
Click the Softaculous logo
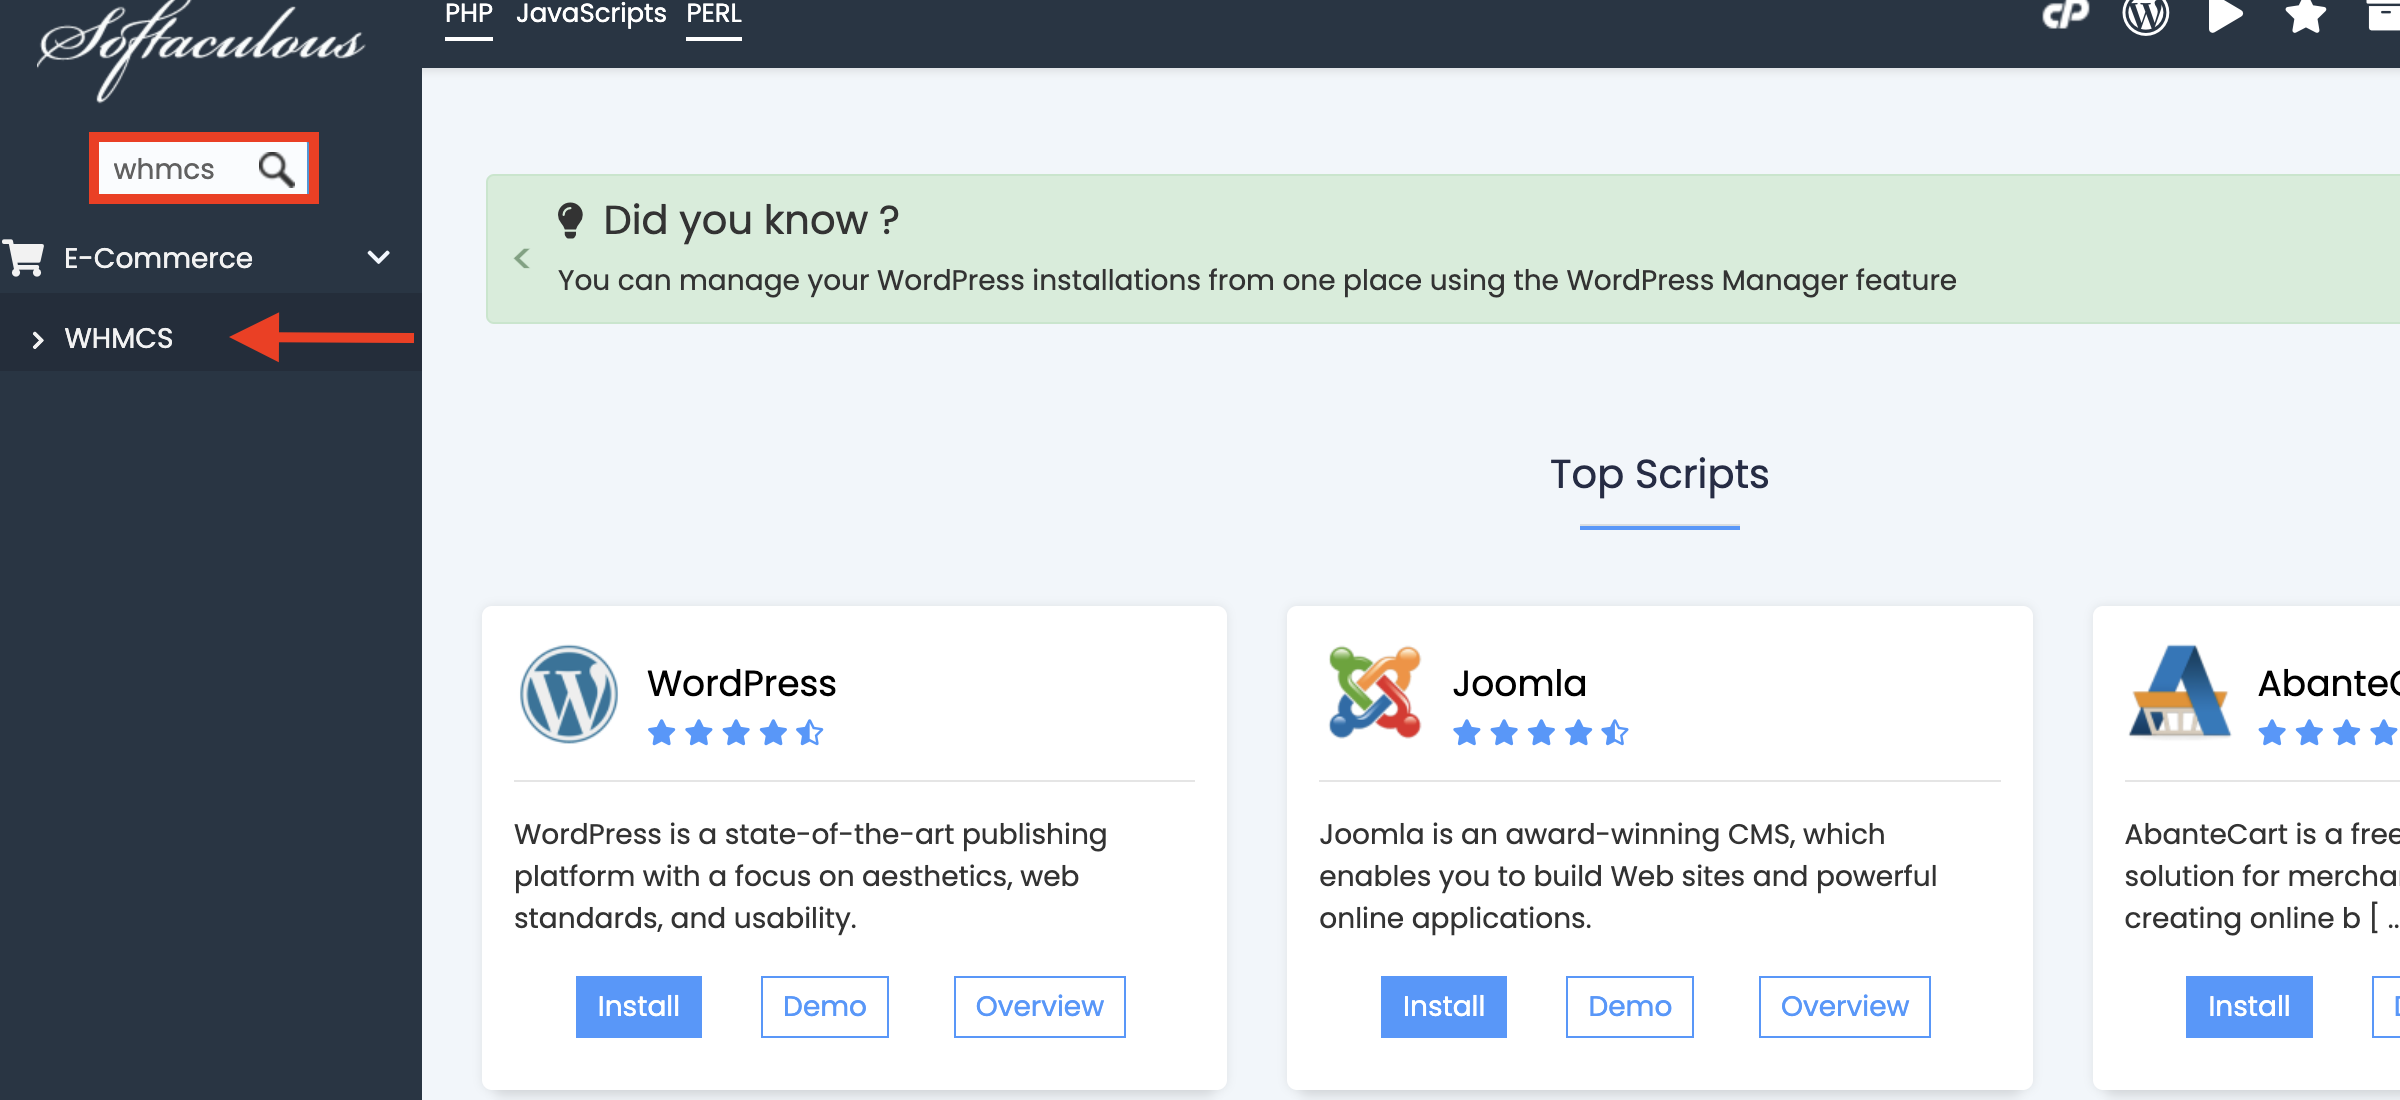pyautogui.click(x=200, y=45)
